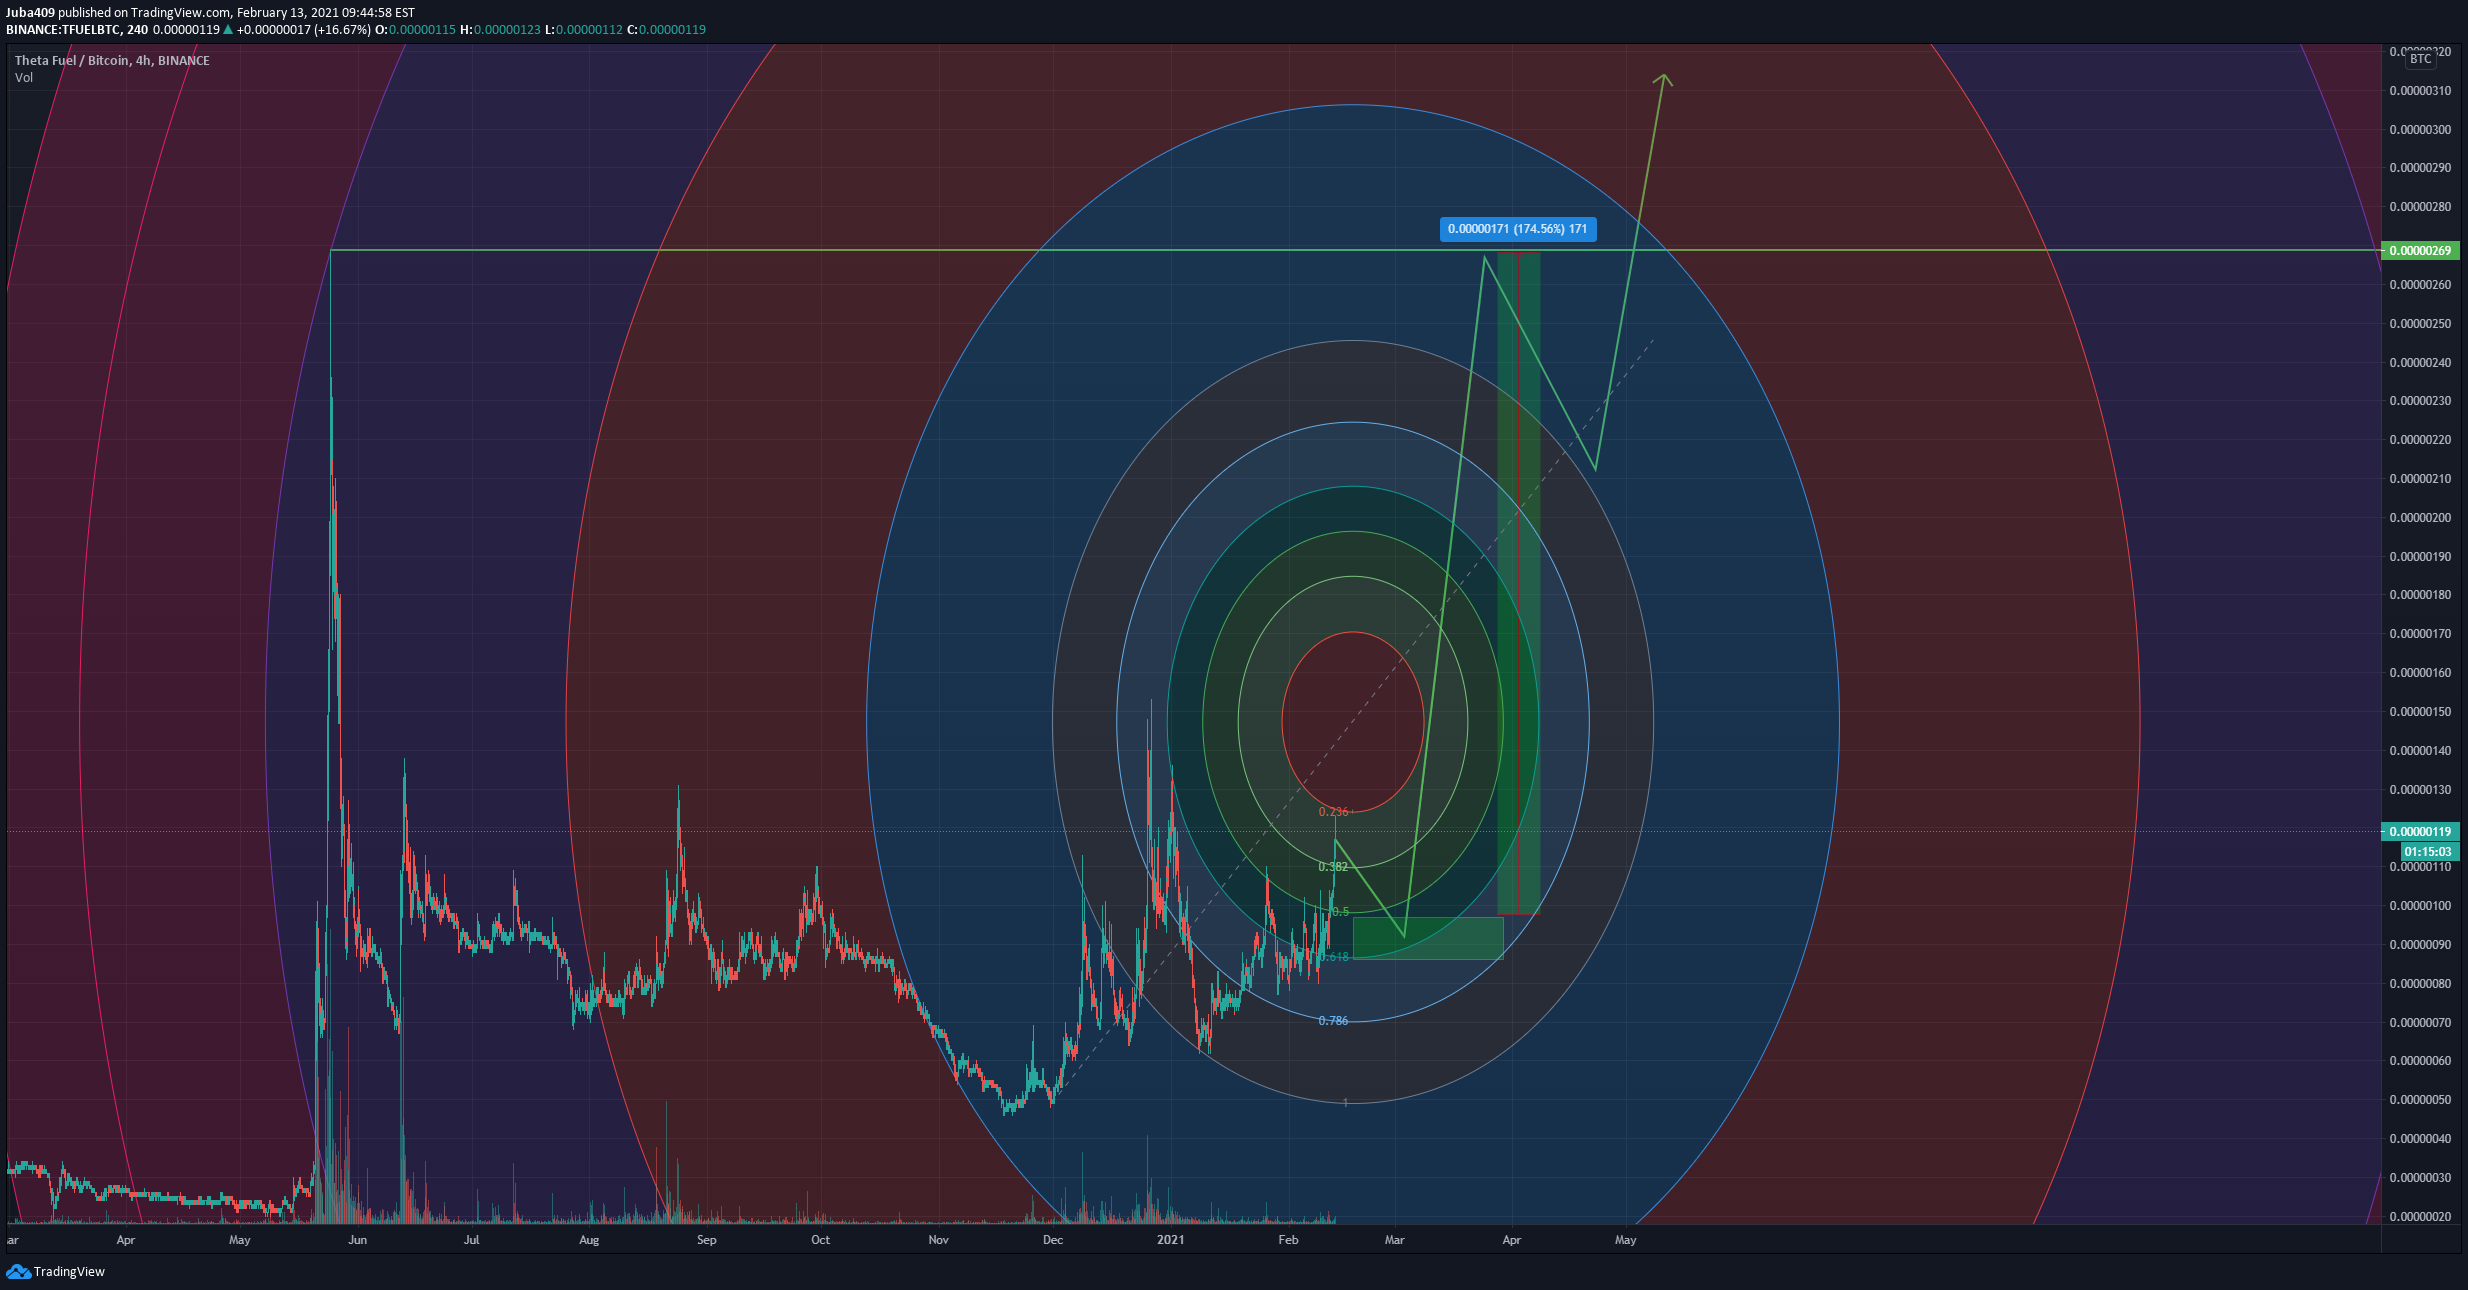This screenshot has height=1290, width=2468.
Task: Click the Dec label on time axis
Action: [1053, 1240]
